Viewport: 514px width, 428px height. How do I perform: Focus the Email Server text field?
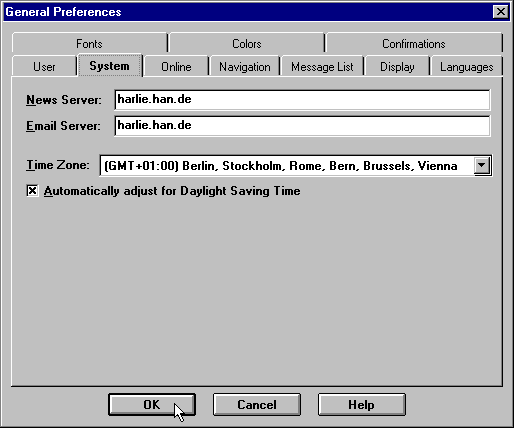302,125
